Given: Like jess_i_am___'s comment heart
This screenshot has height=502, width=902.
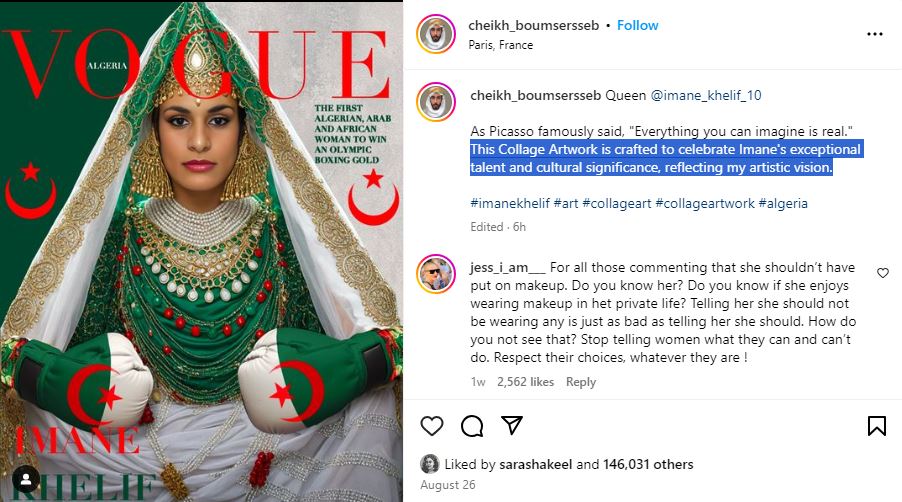Looking at the screenshot, I should coord(882,273).
